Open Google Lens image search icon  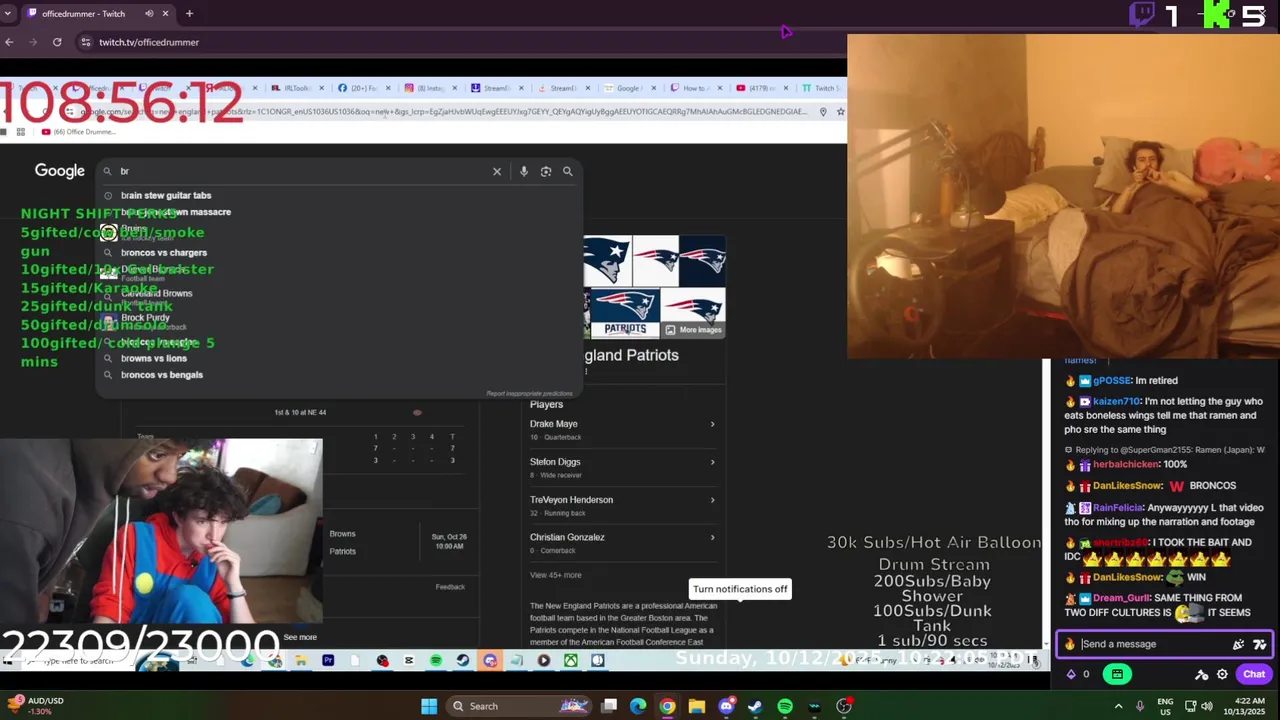546,171
